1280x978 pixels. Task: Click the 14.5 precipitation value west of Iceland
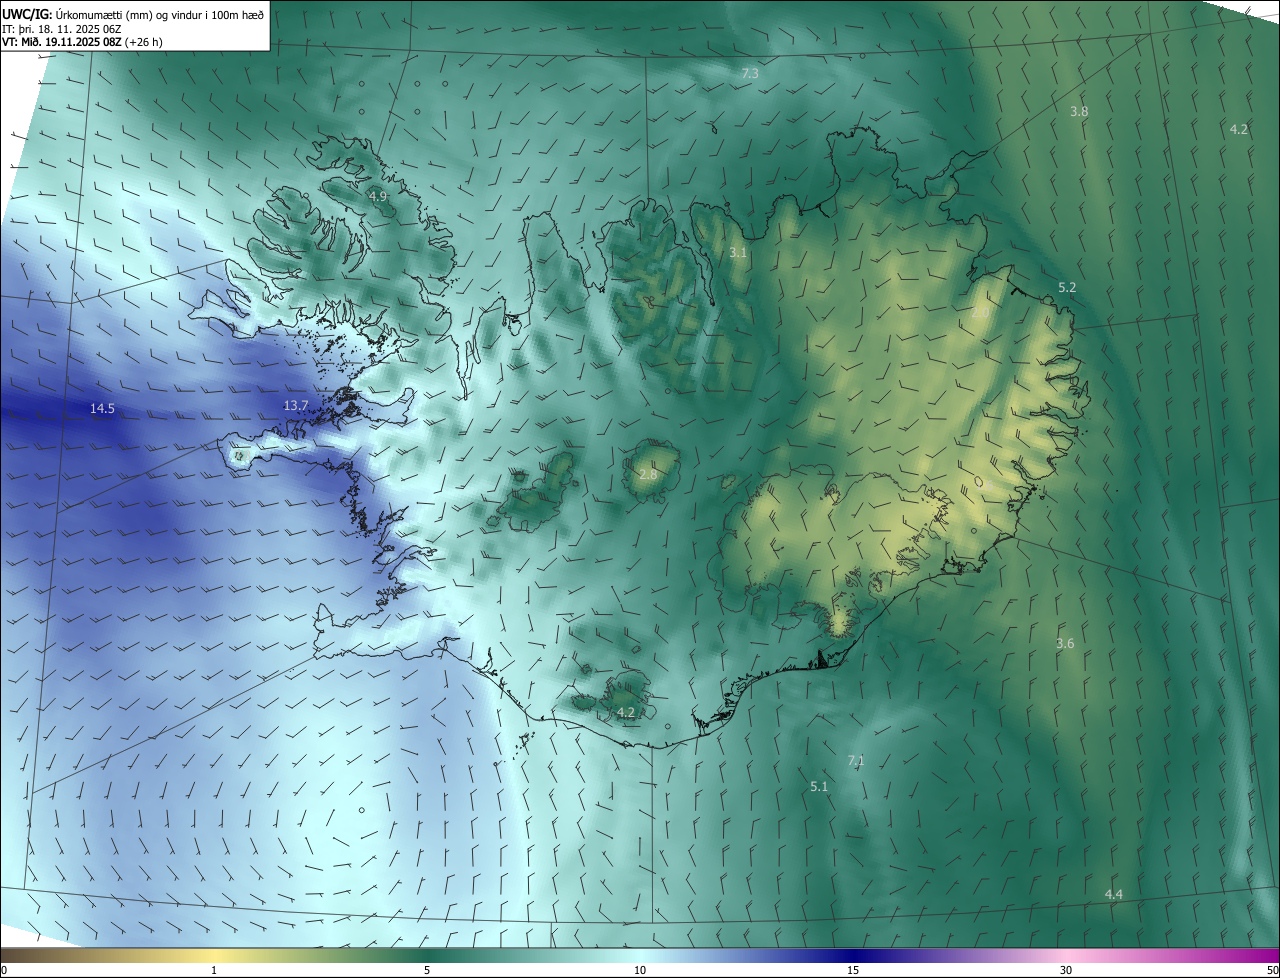pos(102,408)
